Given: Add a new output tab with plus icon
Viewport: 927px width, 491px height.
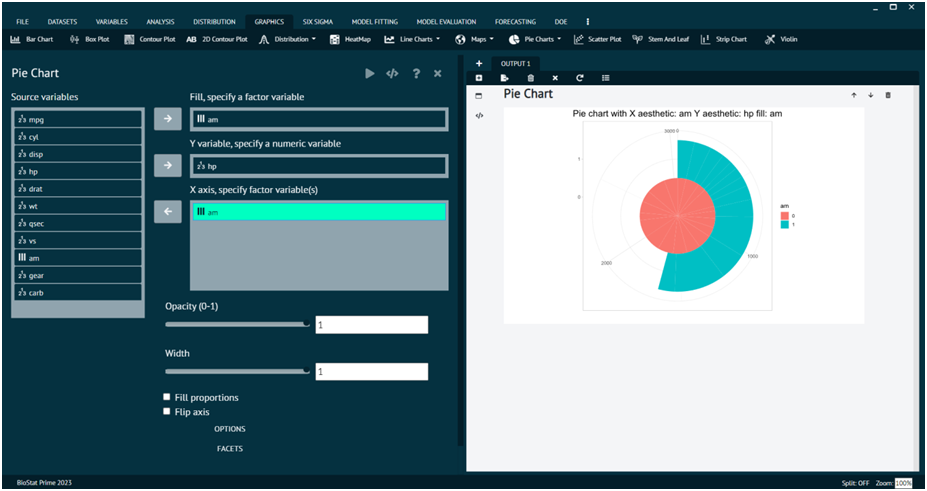Looking at the screenshot, I should (x=479, y=63).
